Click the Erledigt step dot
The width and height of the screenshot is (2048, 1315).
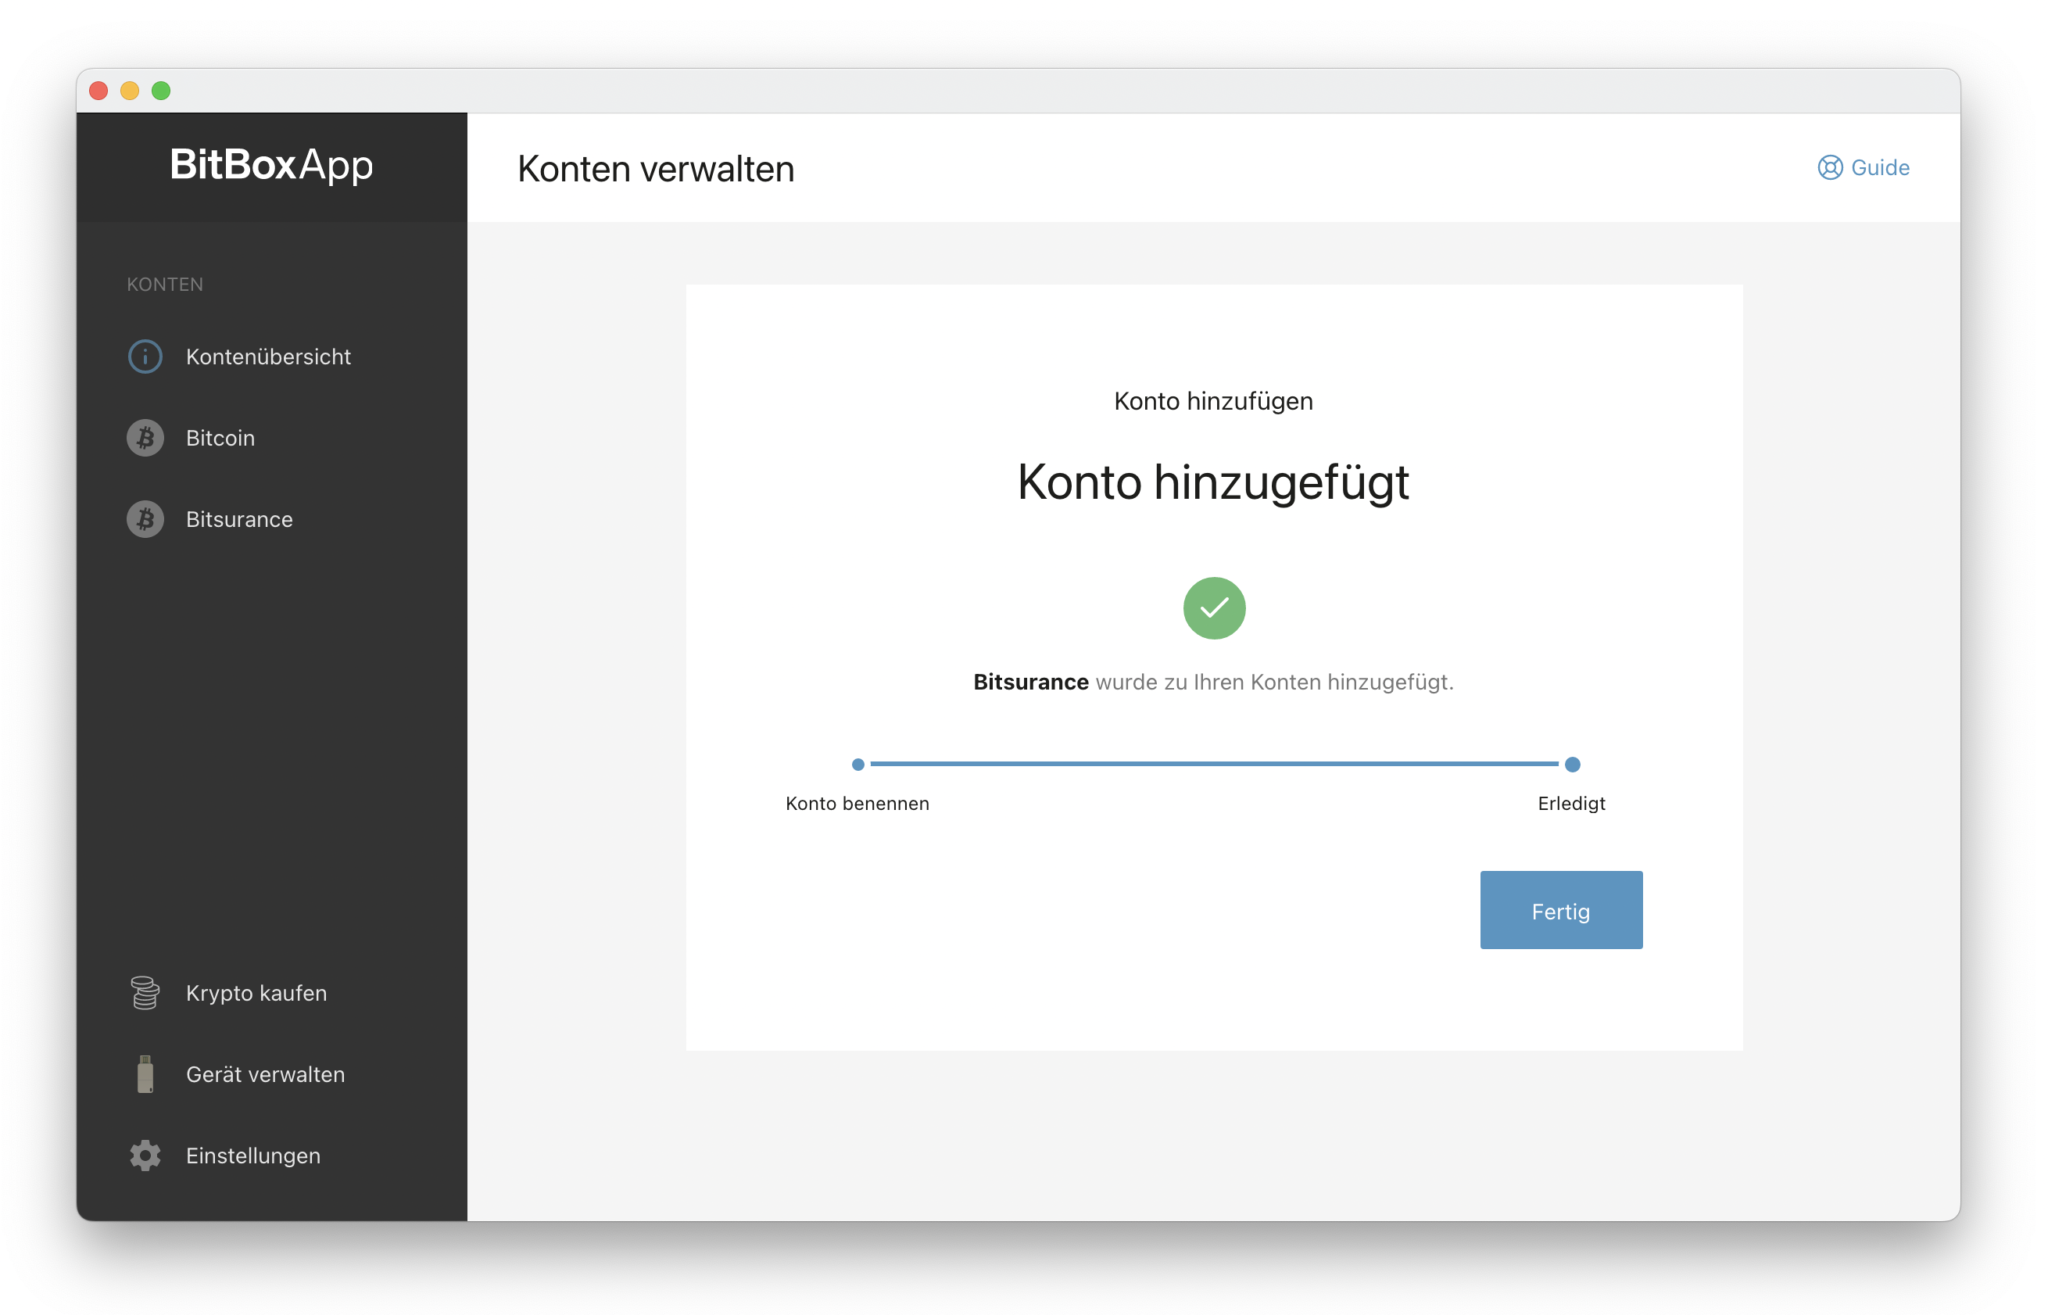click(1572, 764)
